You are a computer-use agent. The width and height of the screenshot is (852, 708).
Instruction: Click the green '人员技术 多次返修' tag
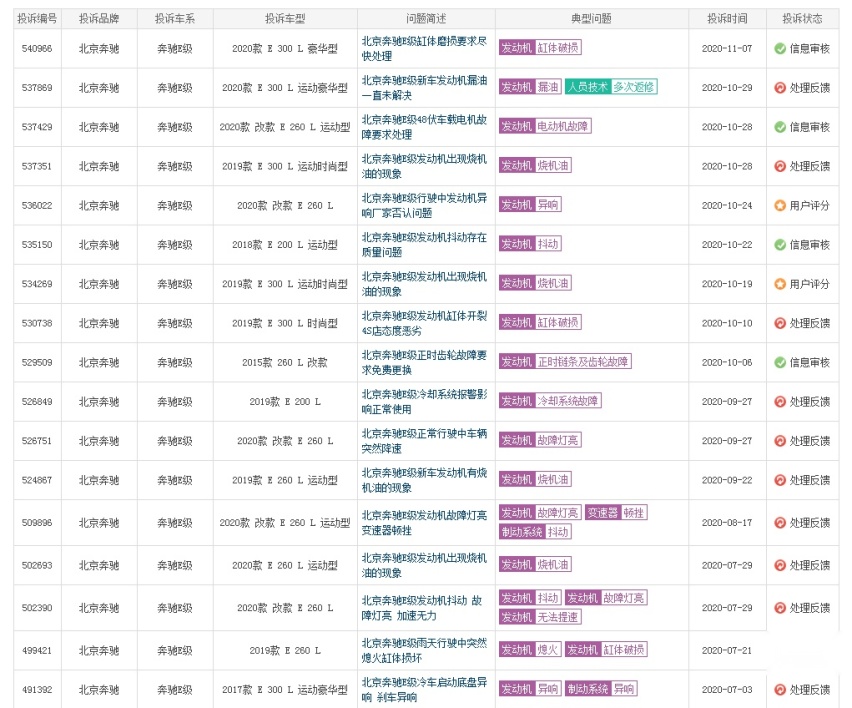pos(611,86)
